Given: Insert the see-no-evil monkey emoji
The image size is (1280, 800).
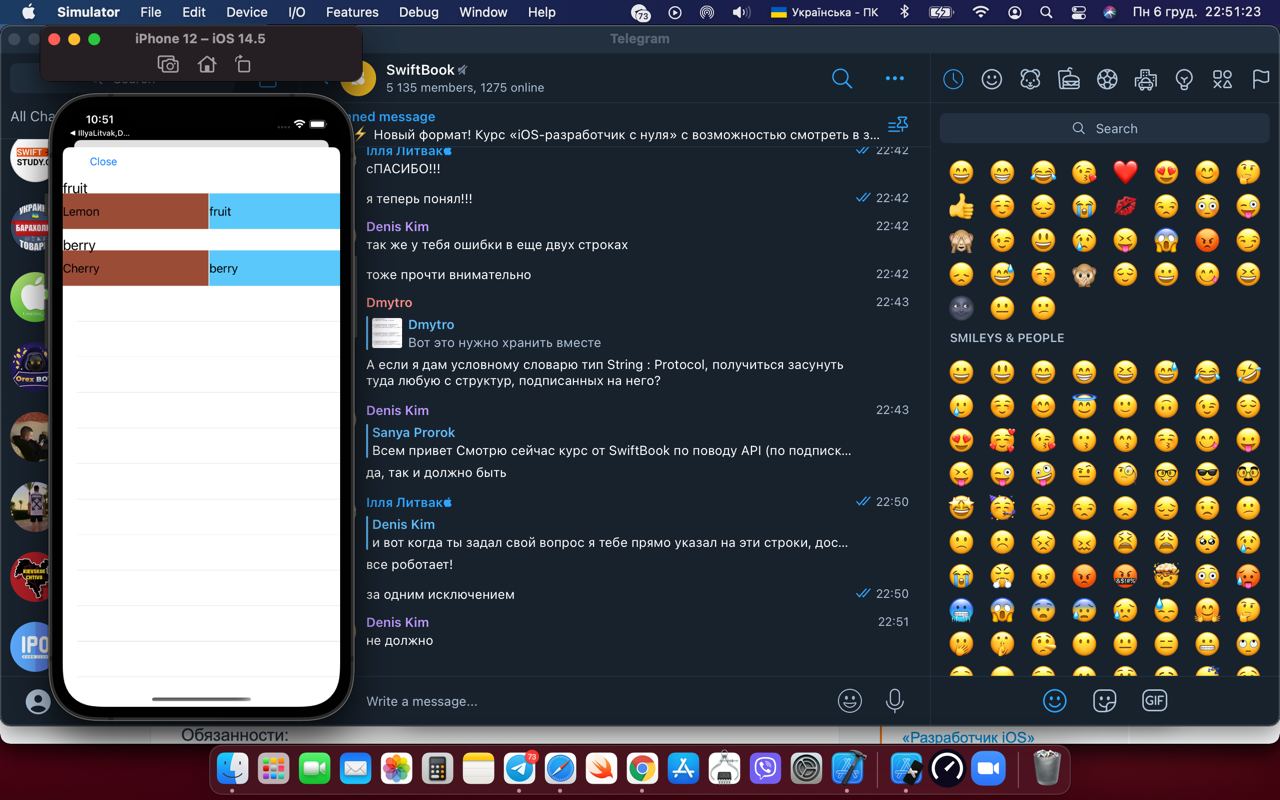Looking at the screenshot, I should (961, 240).
